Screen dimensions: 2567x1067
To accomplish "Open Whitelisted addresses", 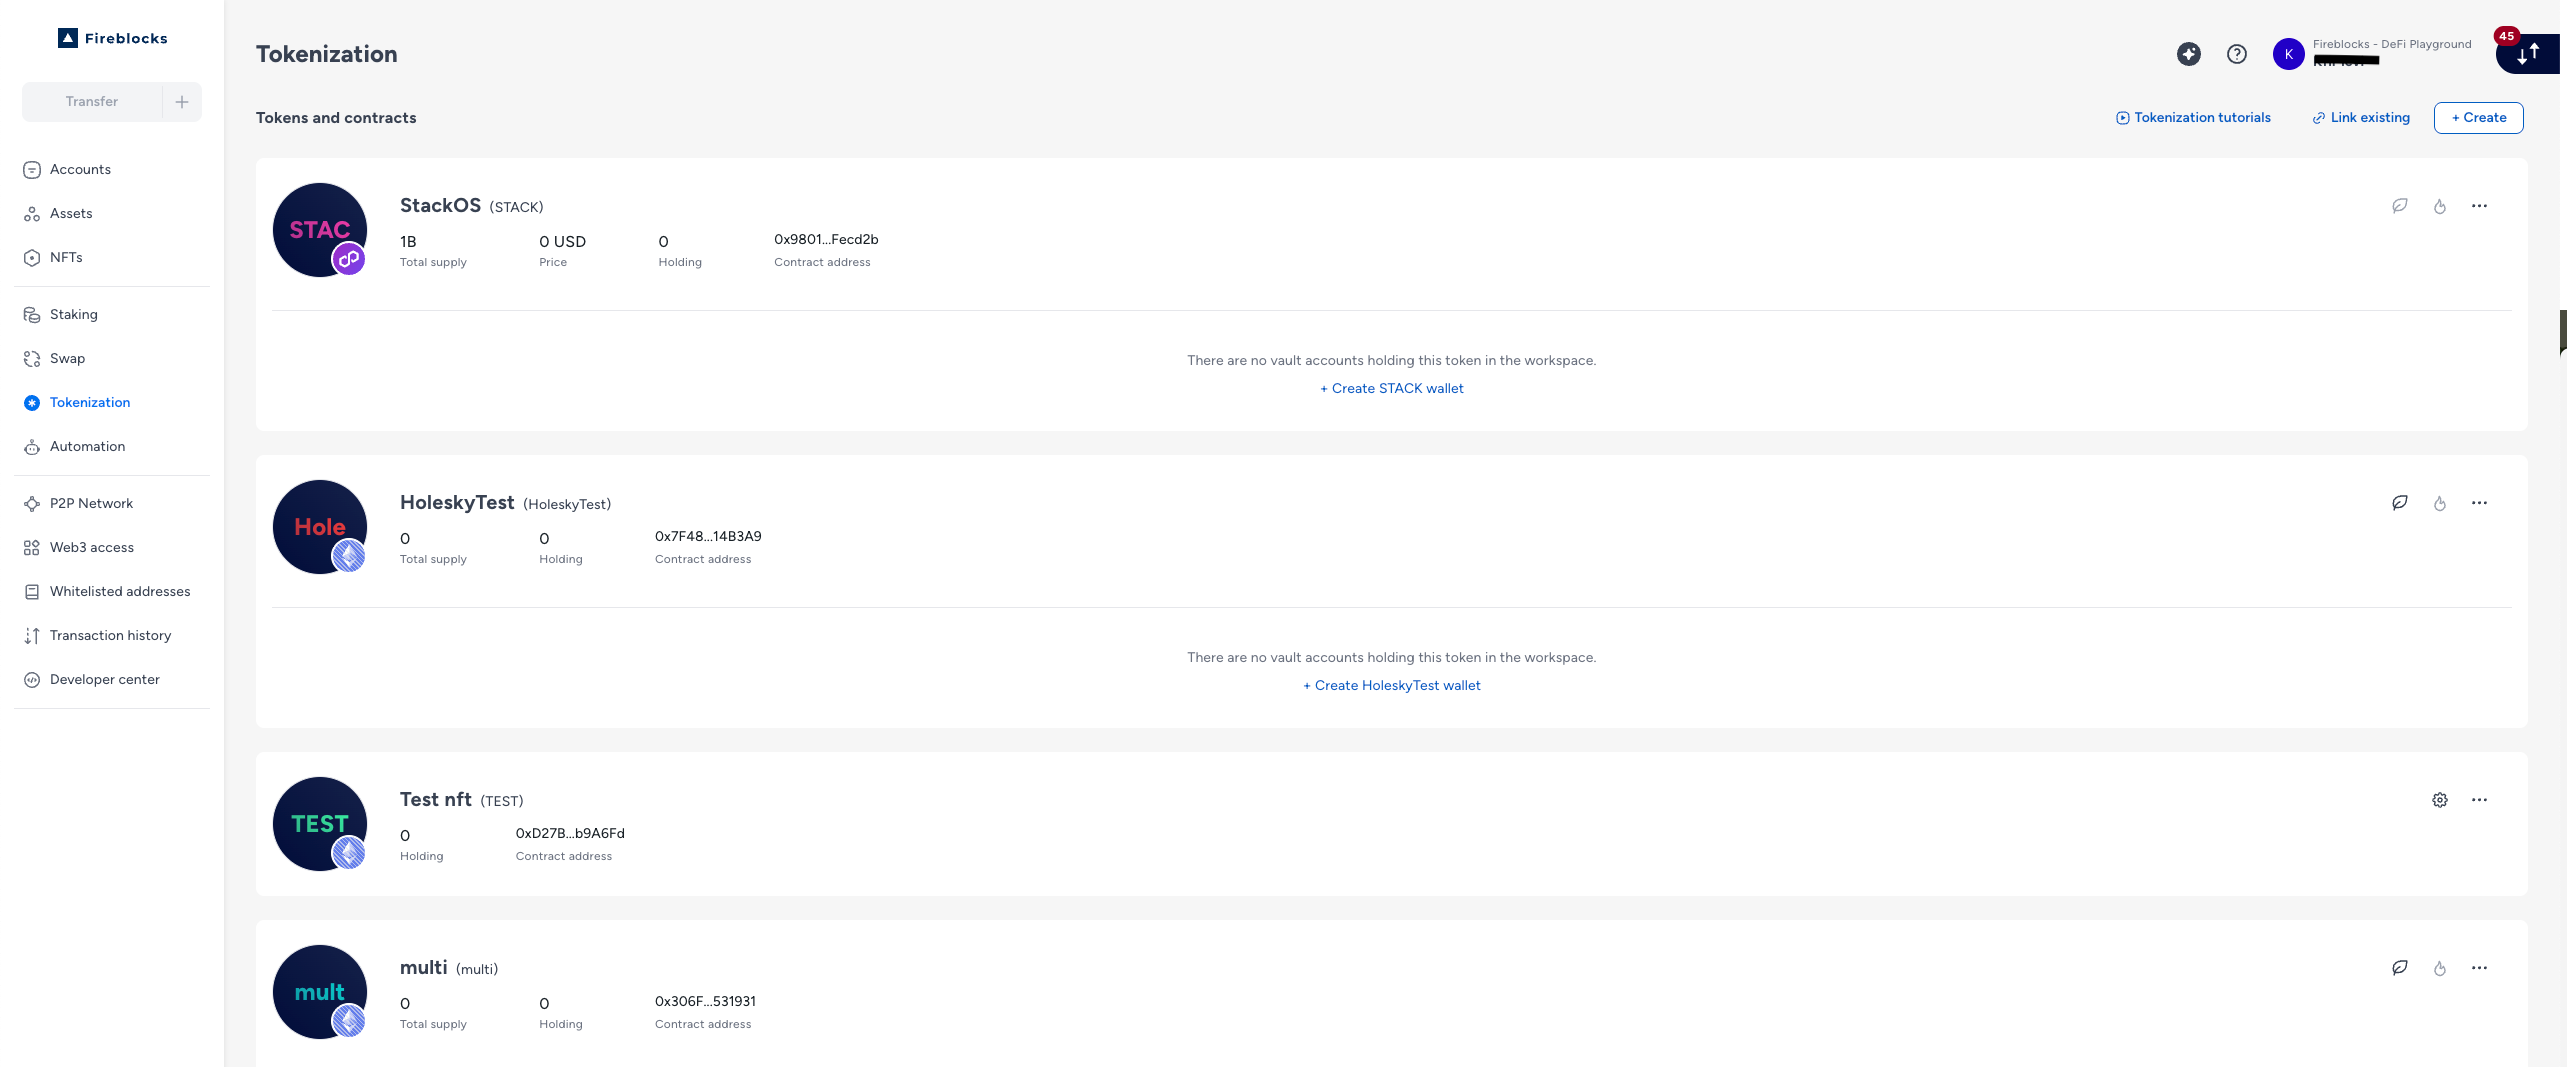I will coord(120,591).
